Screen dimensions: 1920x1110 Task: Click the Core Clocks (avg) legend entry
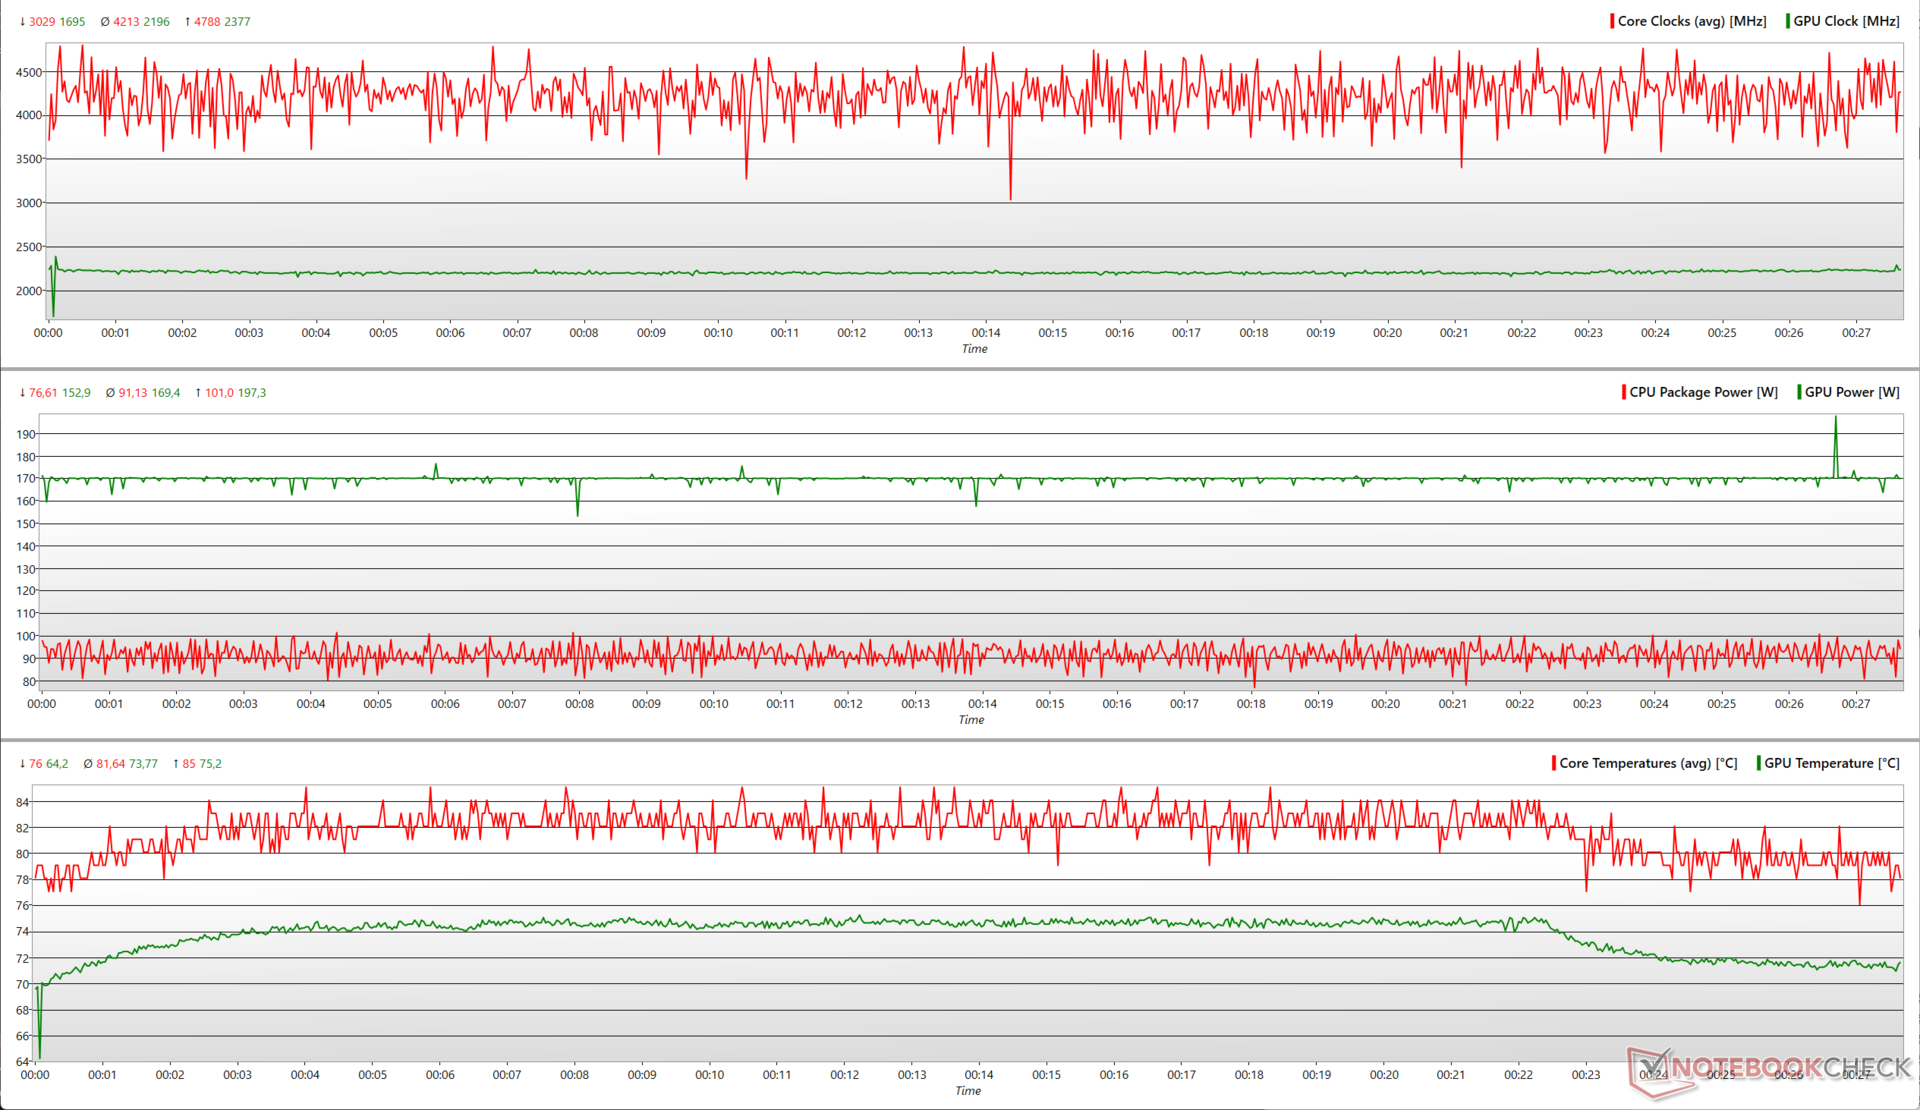click(1691, 21)
